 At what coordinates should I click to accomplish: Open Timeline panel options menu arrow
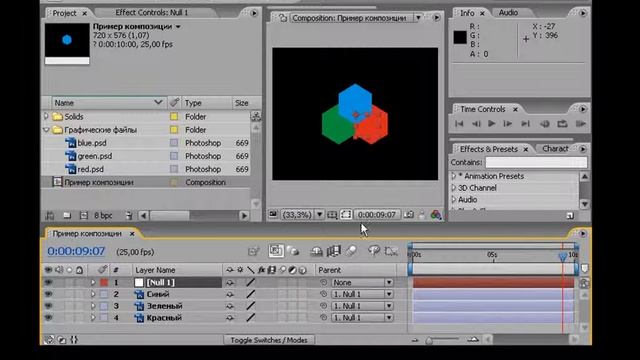click(x=583, y=233)
